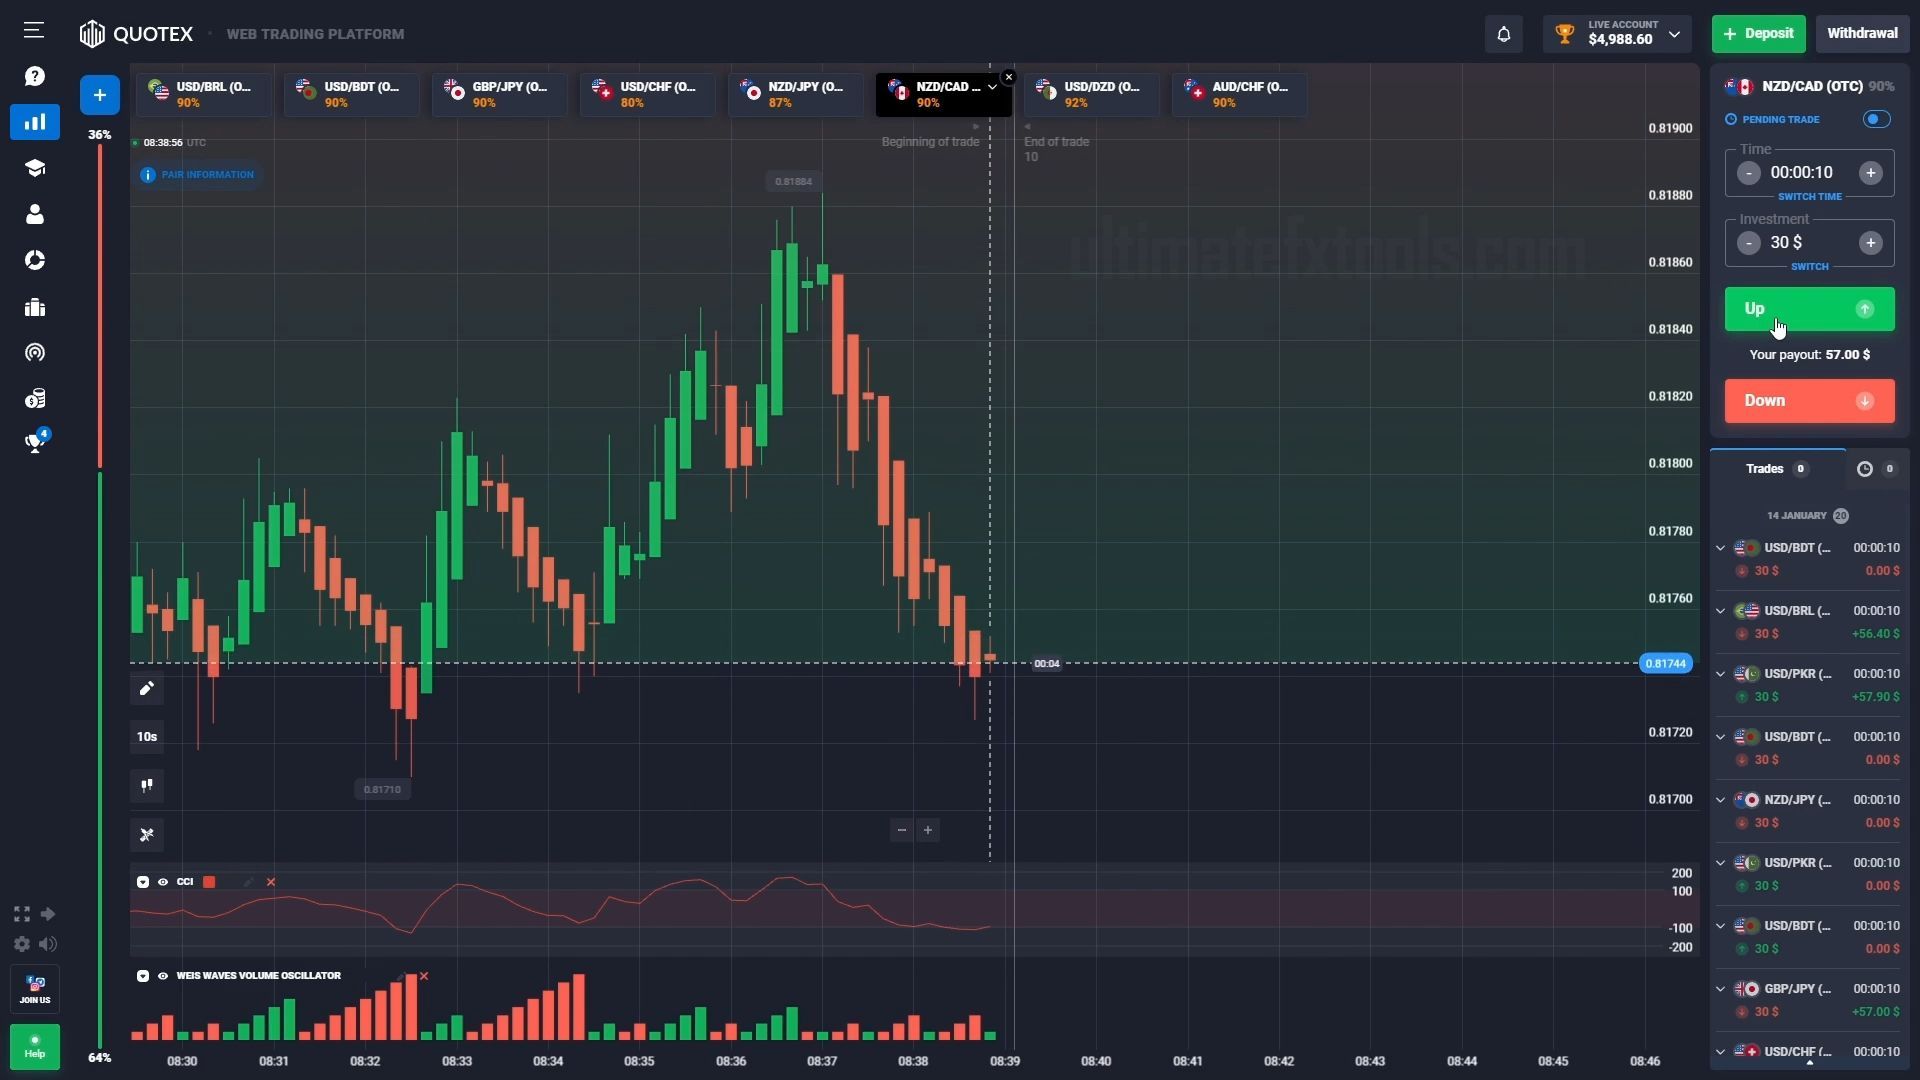Switch to GBP/JPY asset tab

click(x=500, y=94)
